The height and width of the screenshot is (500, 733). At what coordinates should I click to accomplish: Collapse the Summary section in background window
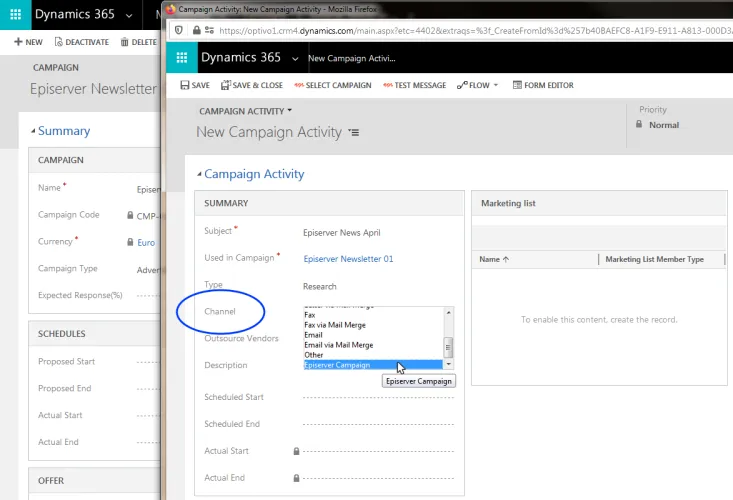pos(33,131)
